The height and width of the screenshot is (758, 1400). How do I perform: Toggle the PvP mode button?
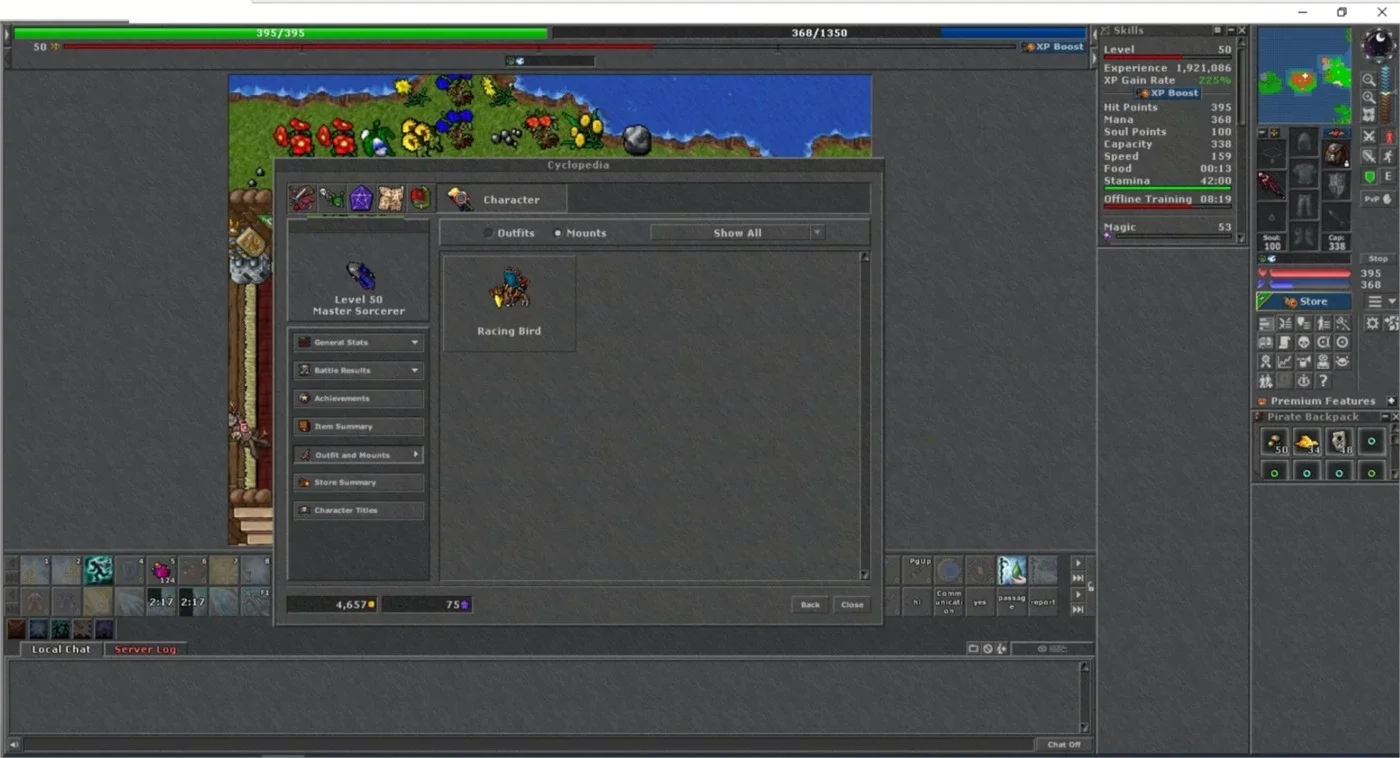click(1378, 199)
